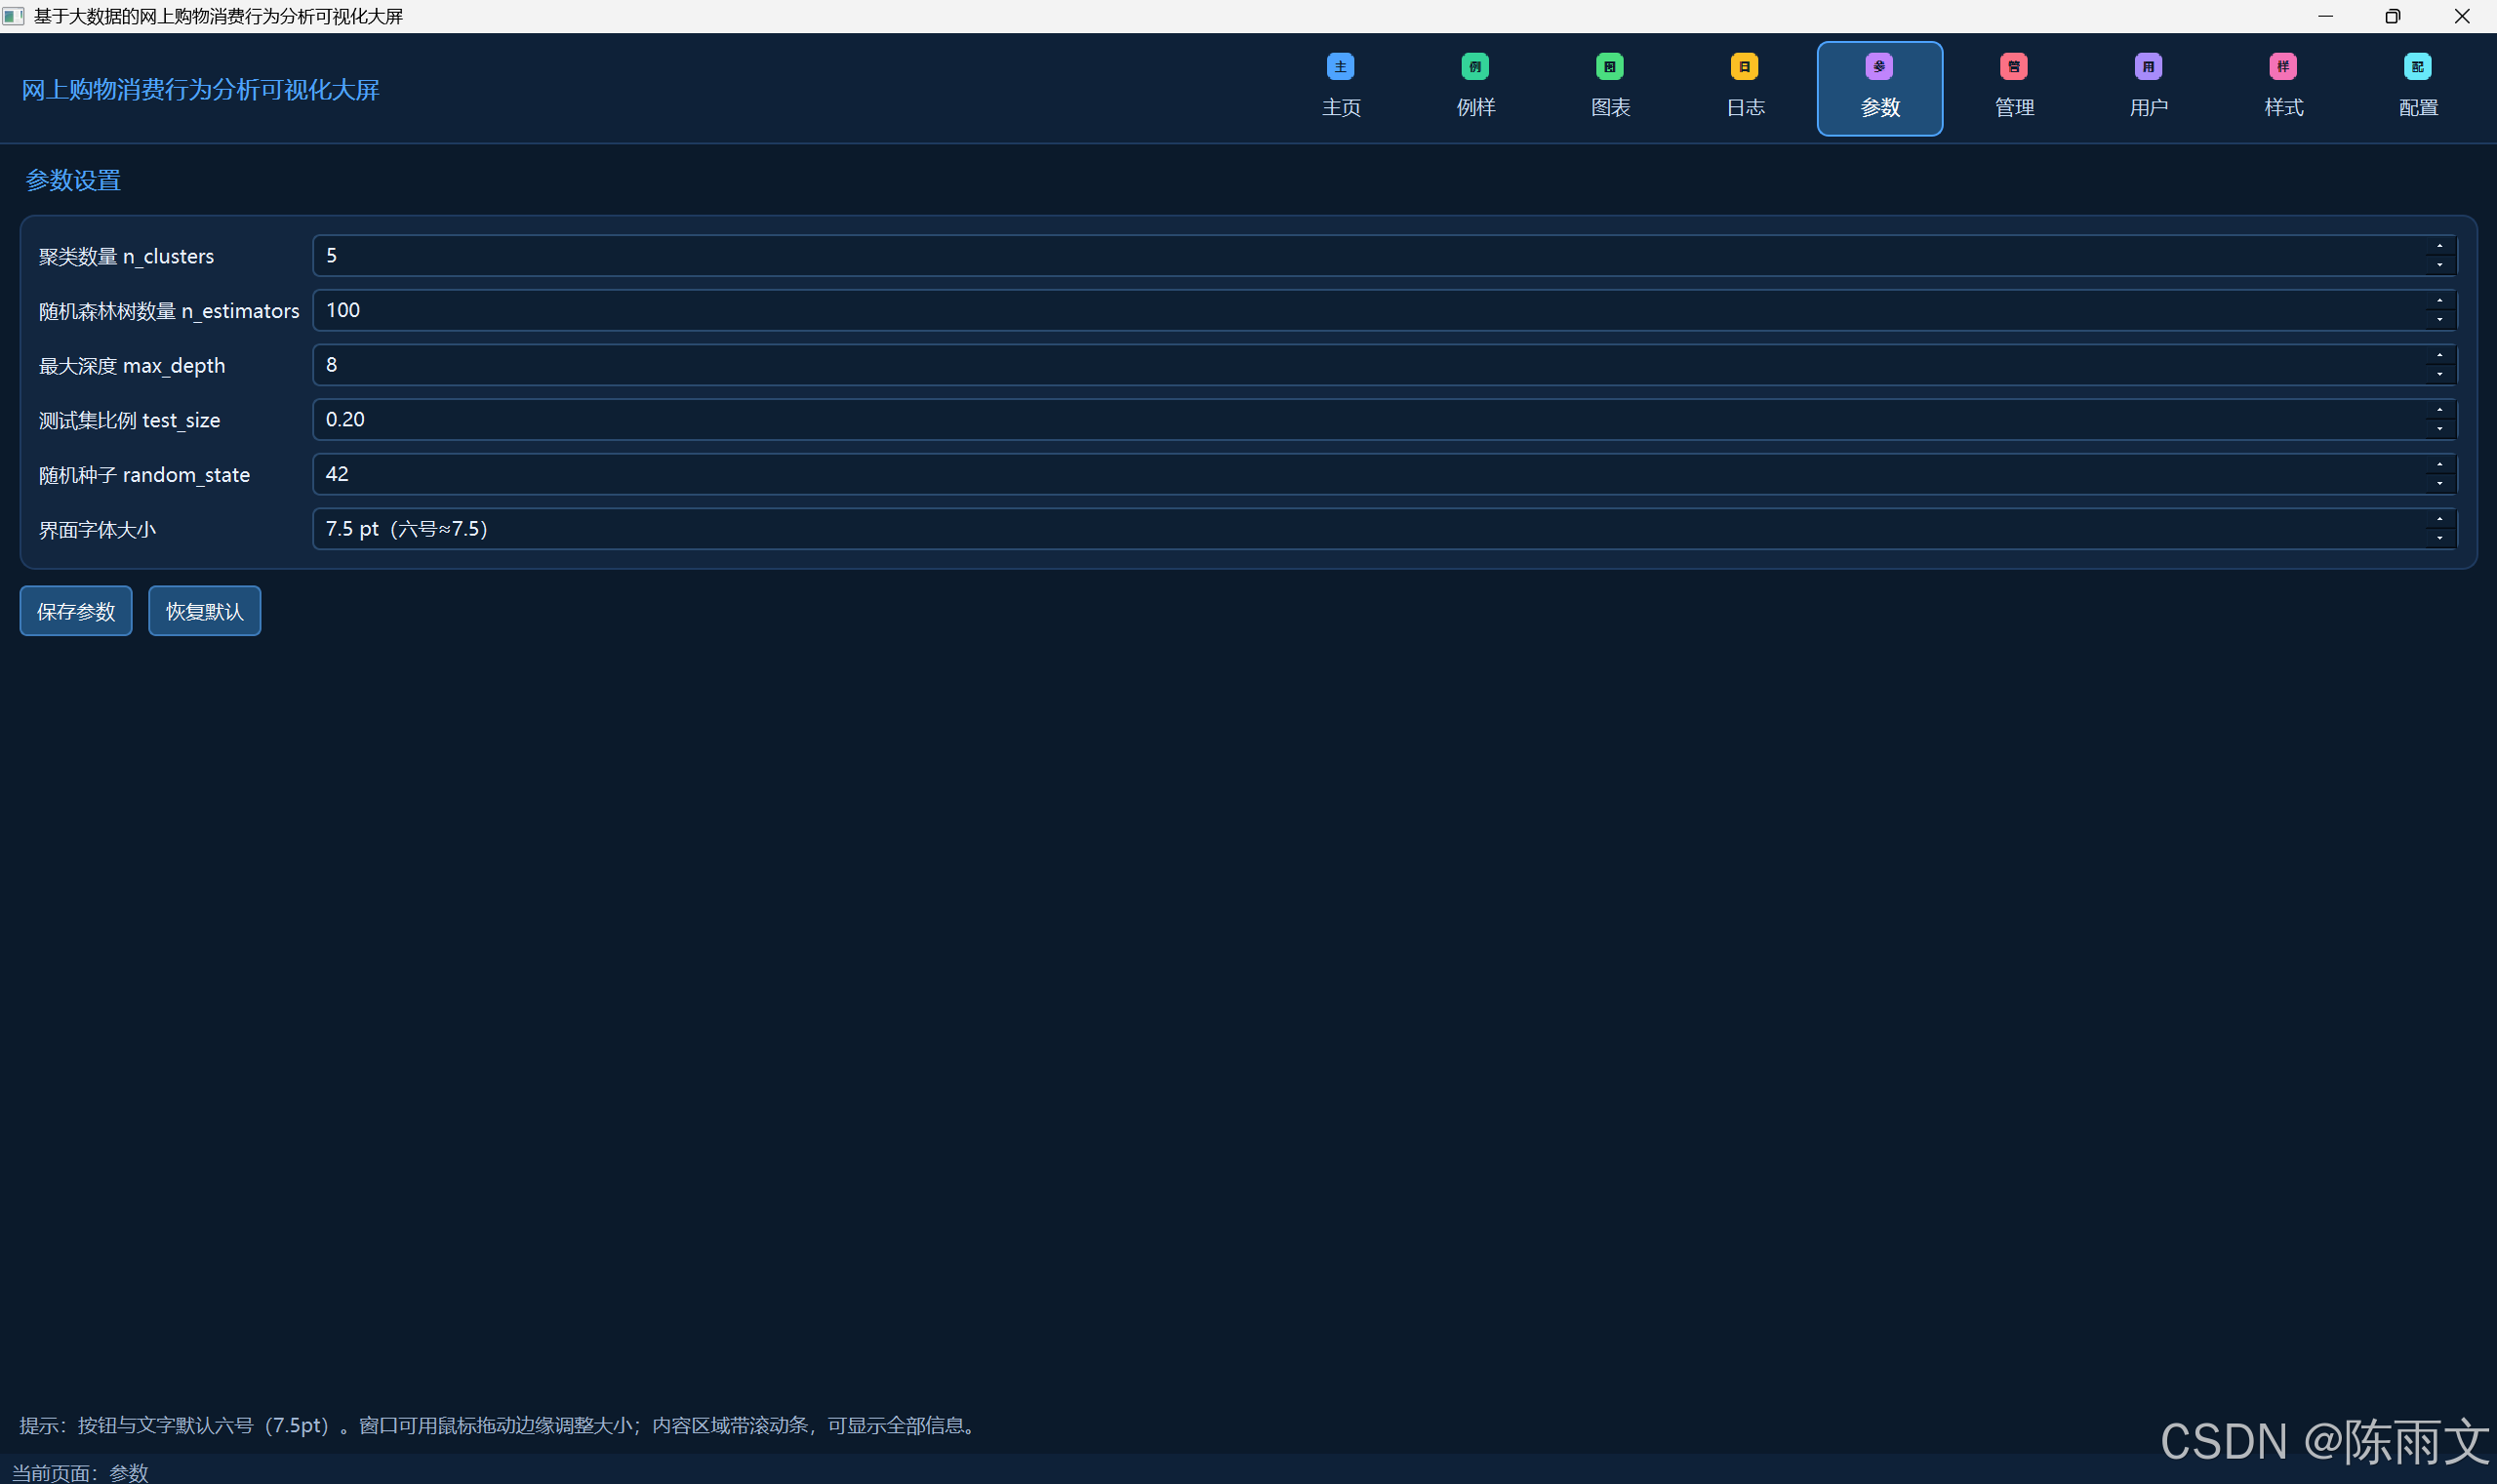This screenshot has width=2497, height=1484.
Task: Increase 界面字体大小 with the up arrow
Action: 2439,519
